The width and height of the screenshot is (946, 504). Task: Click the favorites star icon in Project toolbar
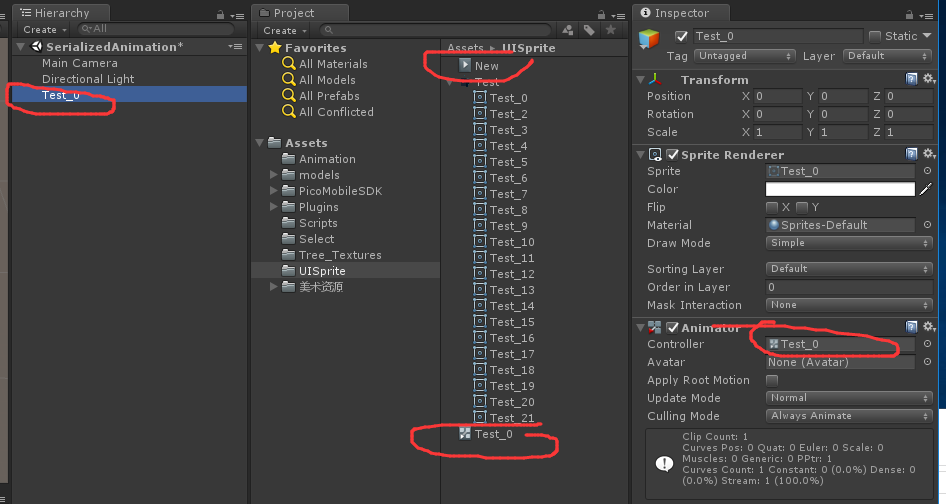click(611, 30)
